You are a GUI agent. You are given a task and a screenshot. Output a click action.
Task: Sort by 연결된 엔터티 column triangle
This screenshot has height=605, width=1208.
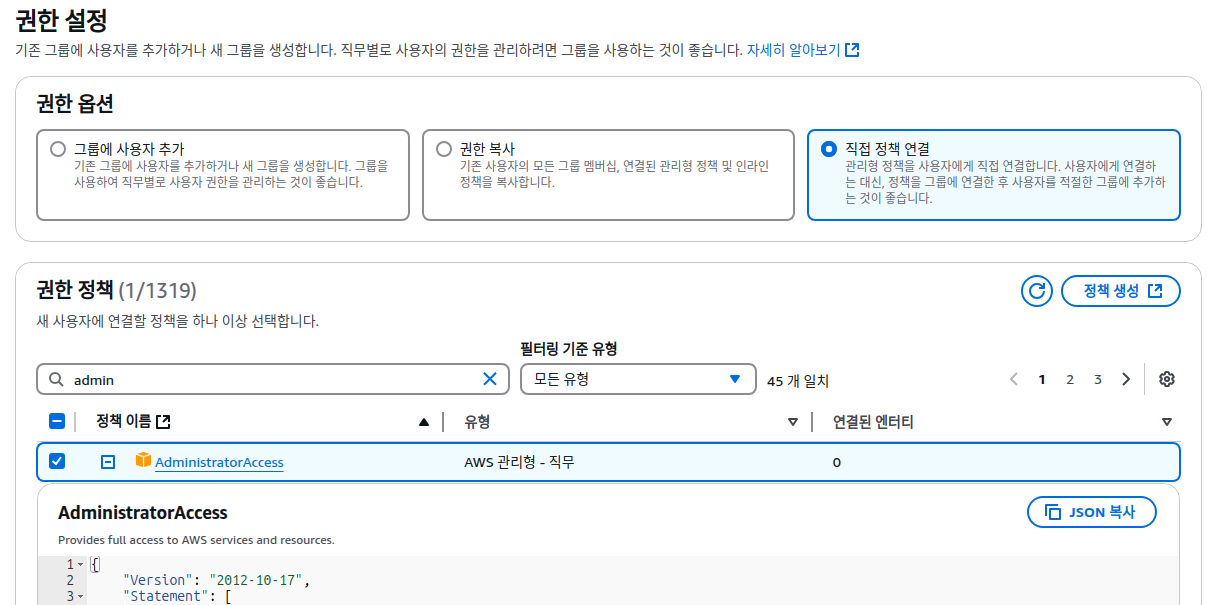coord(1167,422)
